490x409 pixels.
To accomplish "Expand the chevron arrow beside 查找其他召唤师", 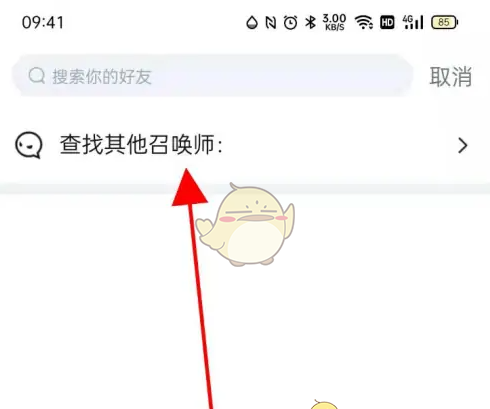I will coord(463,146).
